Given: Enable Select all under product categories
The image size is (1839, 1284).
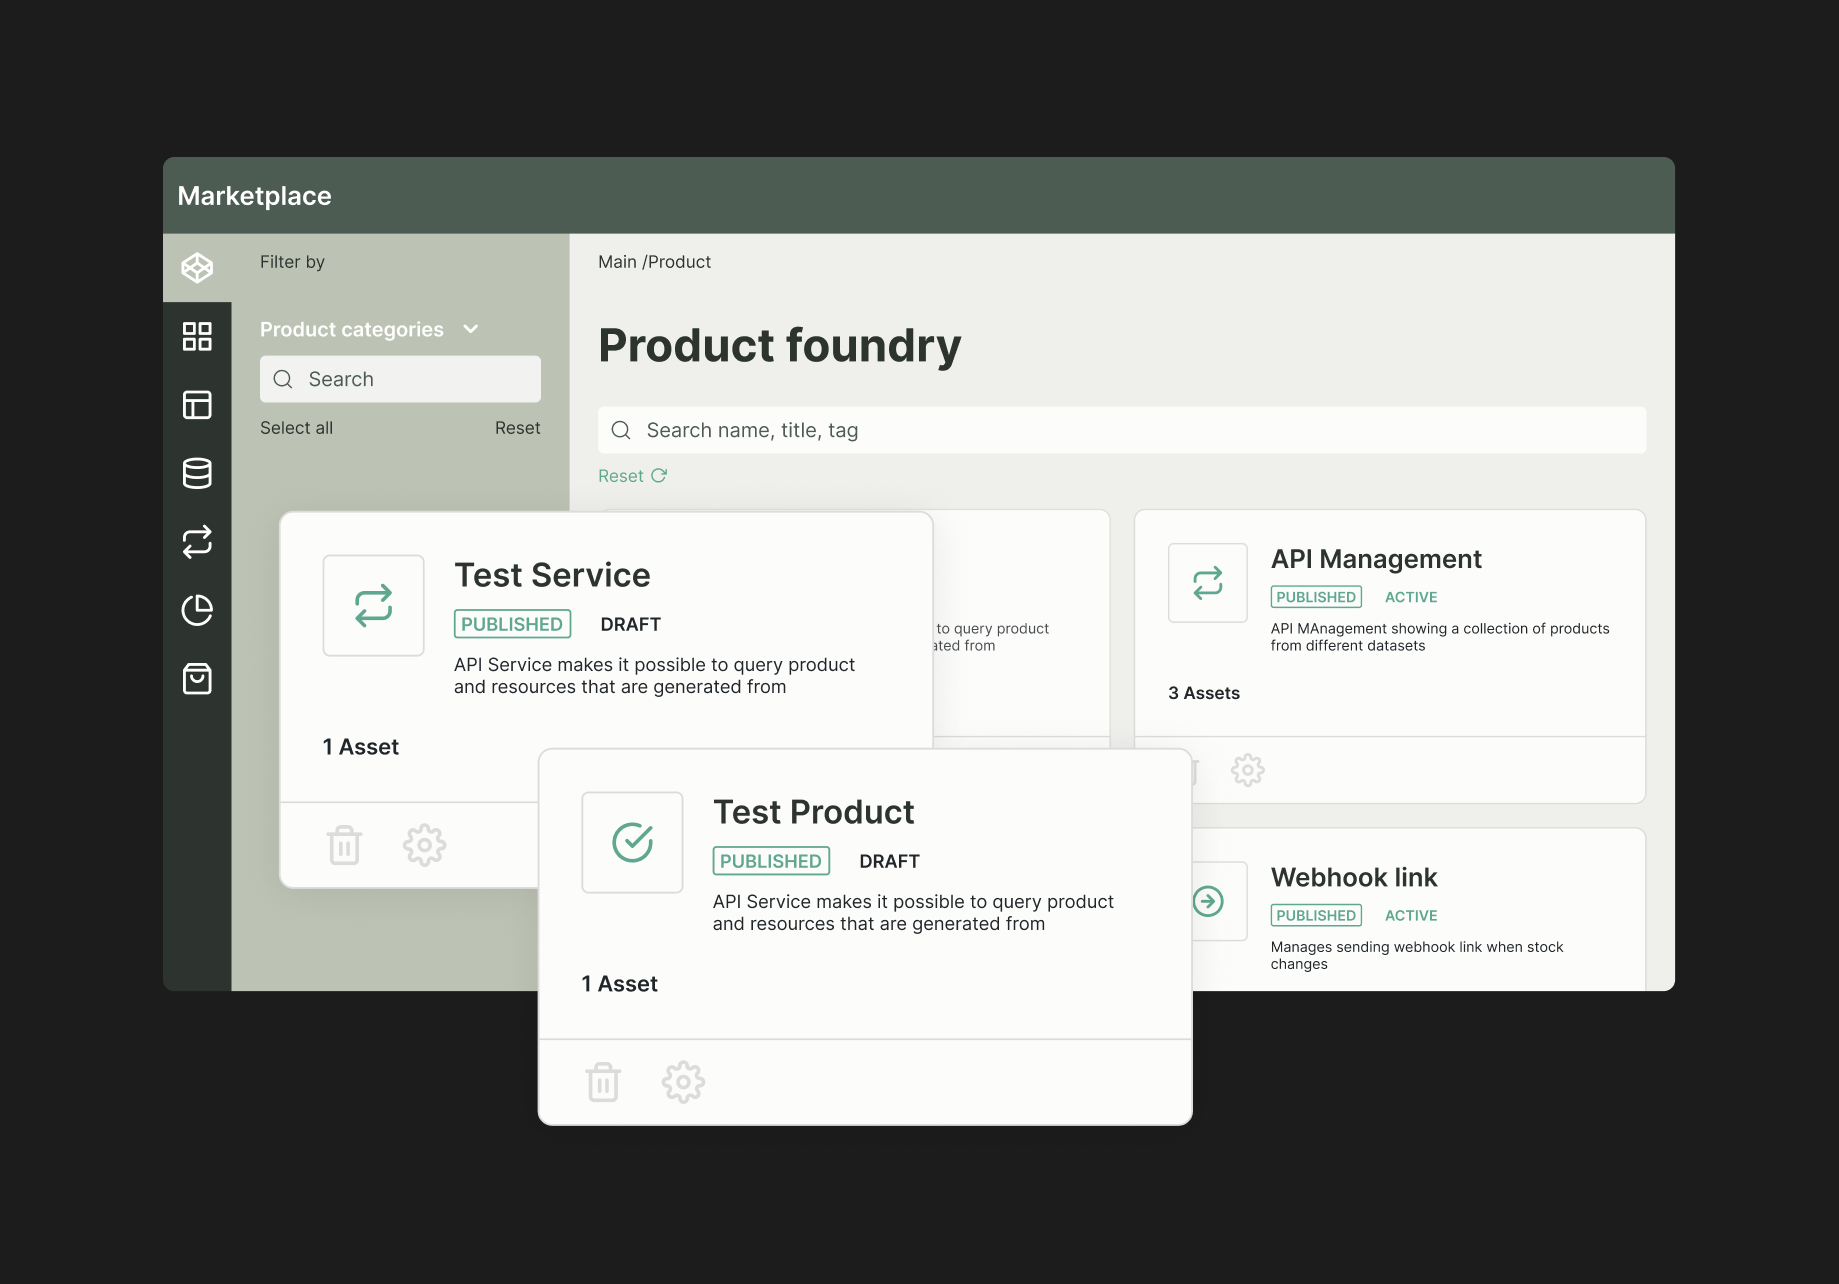Looking at the screenshot, I should tap(296, 427).
